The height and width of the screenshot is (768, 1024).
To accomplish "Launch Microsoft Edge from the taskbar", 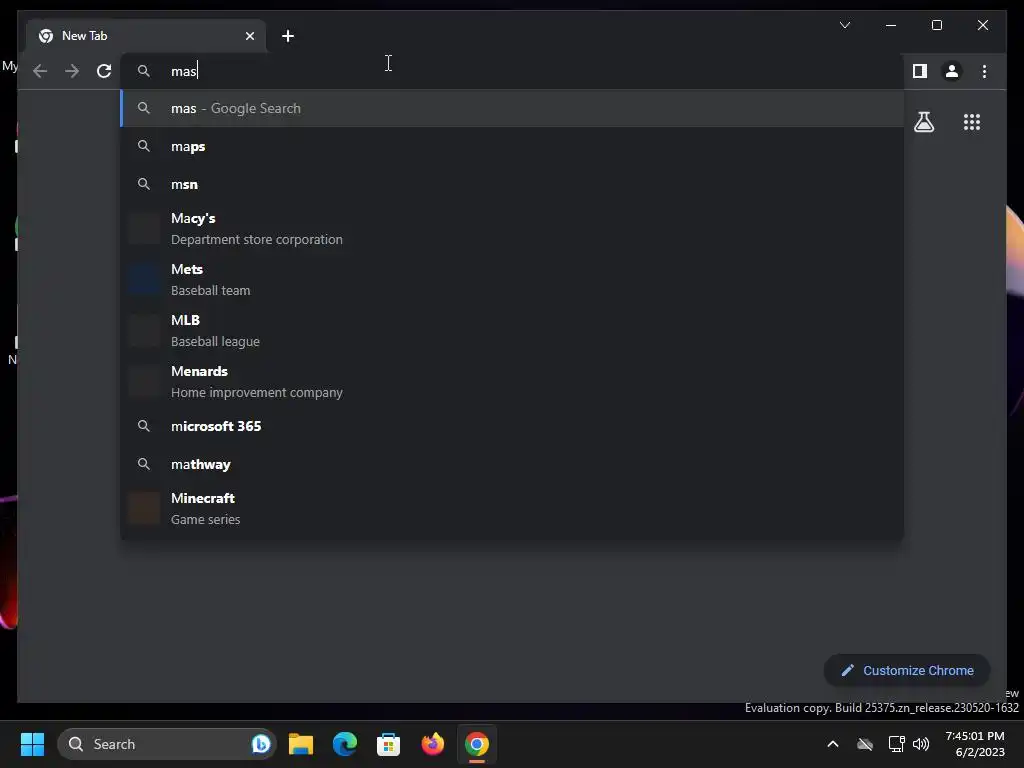I will coord(345,744).
